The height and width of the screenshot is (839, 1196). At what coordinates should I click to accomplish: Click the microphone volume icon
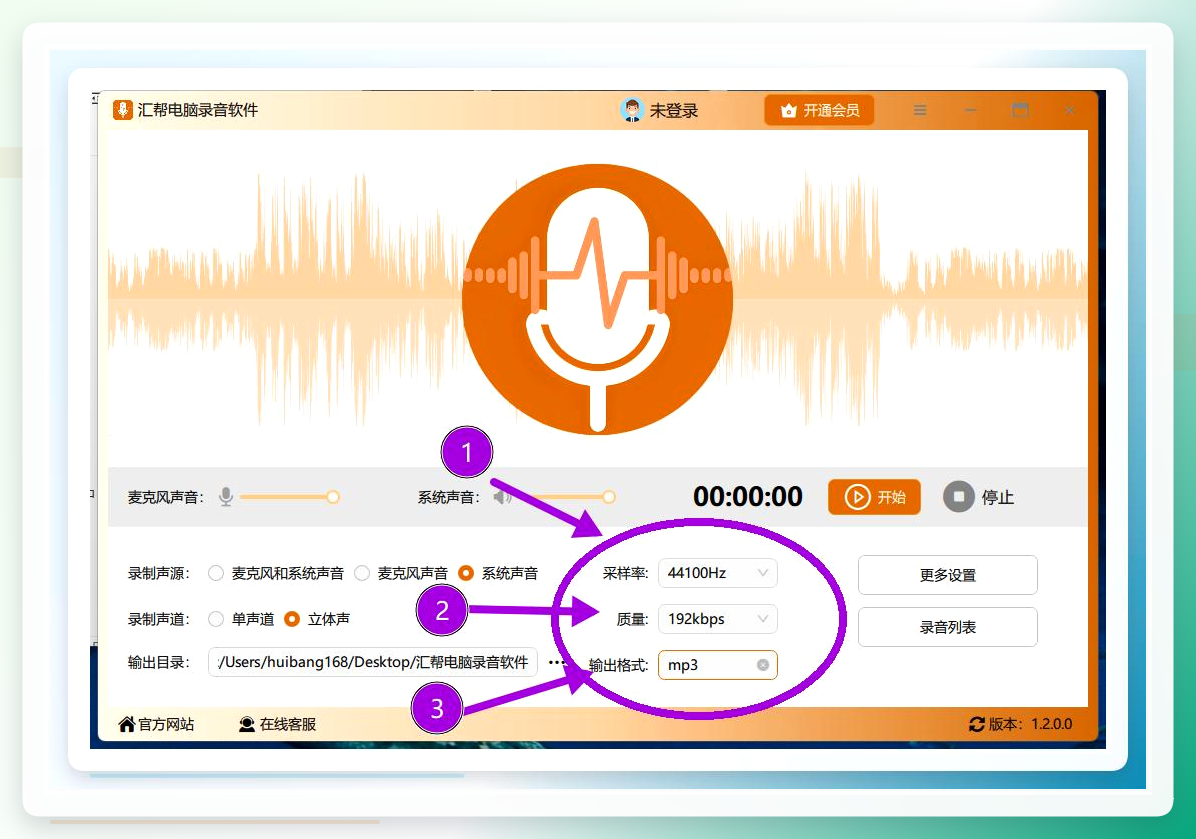[226, 497]
